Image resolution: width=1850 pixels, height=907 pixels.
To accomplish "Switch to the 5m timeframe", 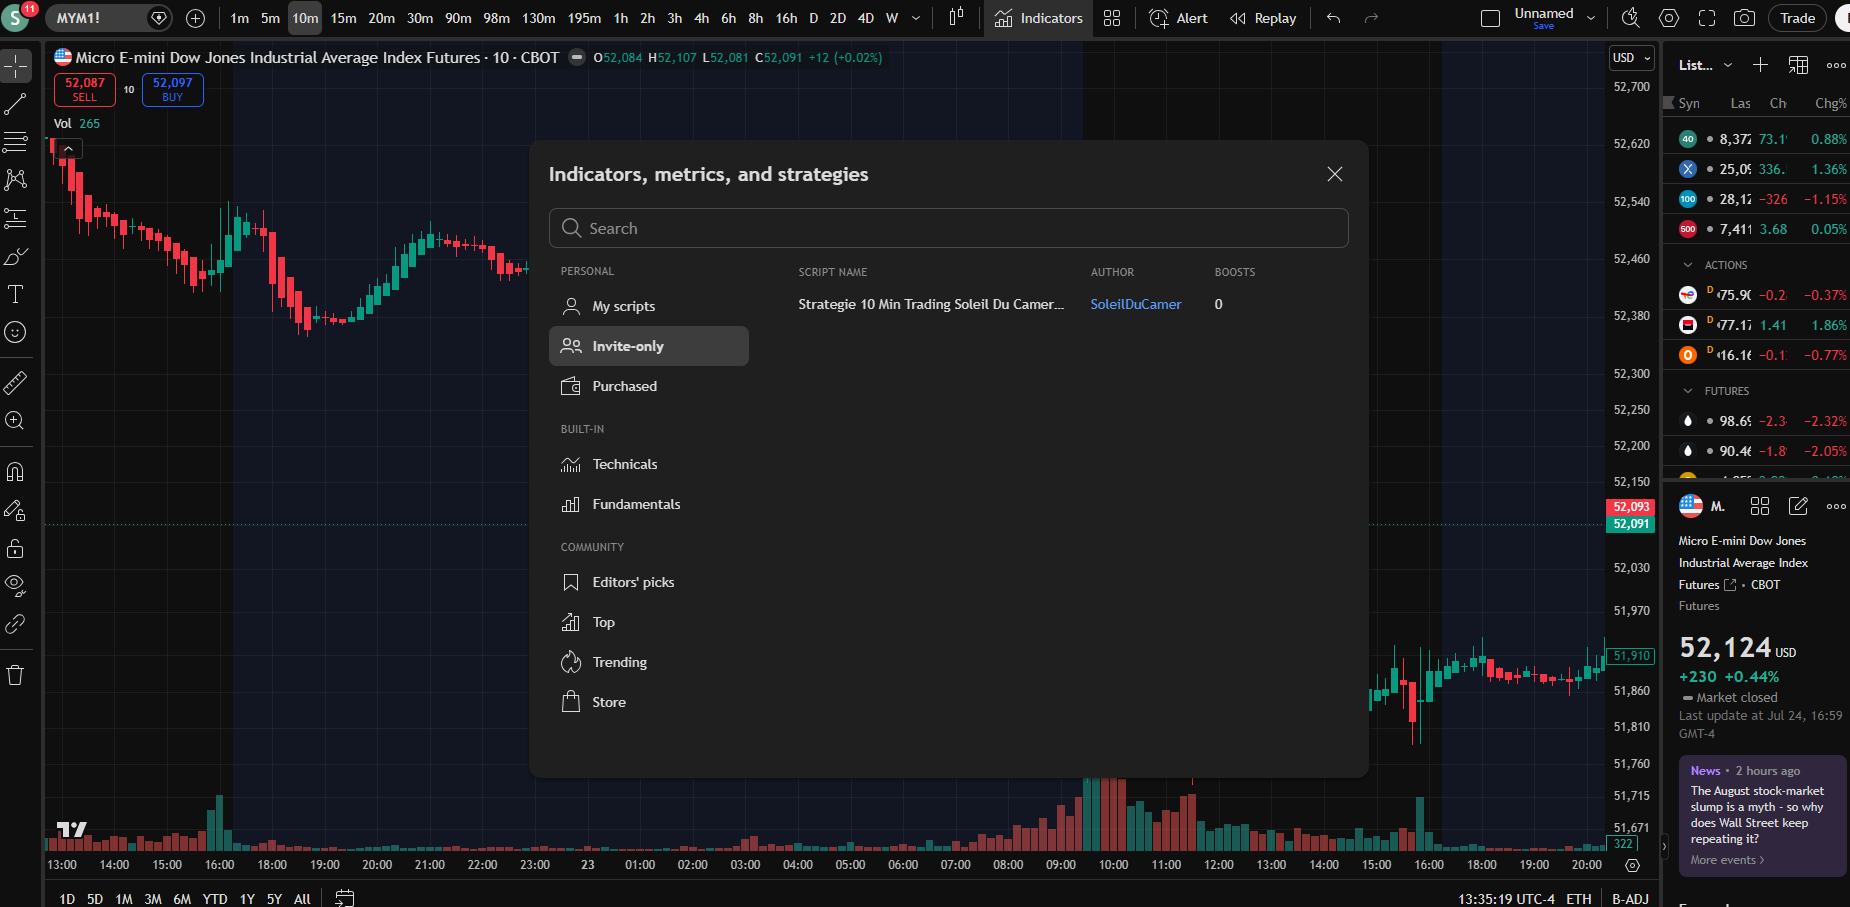I will tap(270, 18).
